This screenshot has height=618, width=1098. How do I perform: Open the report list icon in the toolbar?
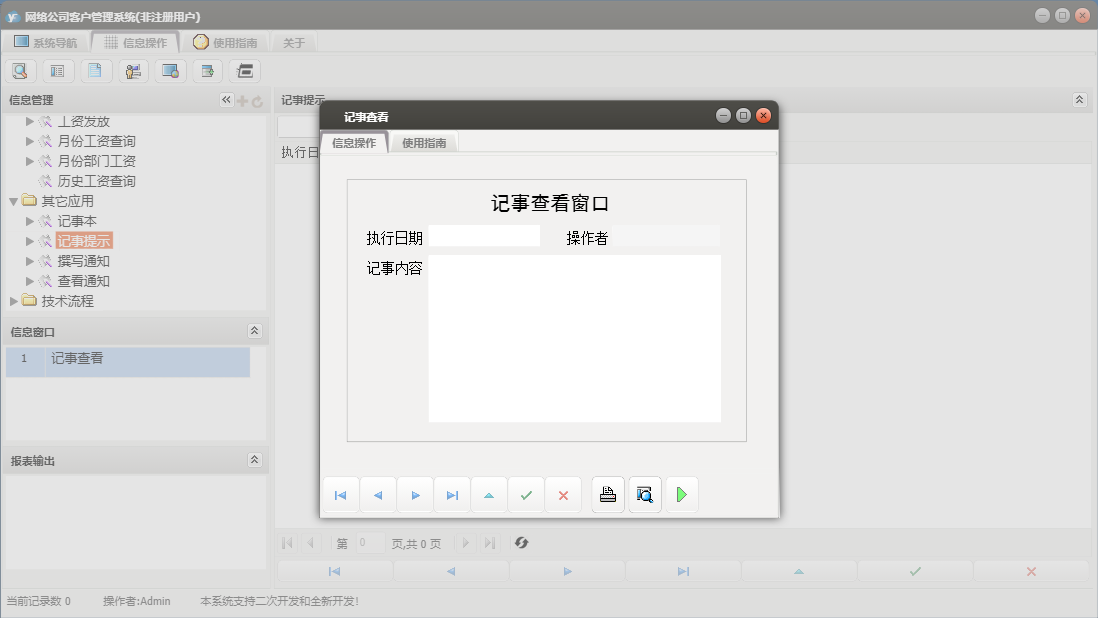(x=57, y=71)
